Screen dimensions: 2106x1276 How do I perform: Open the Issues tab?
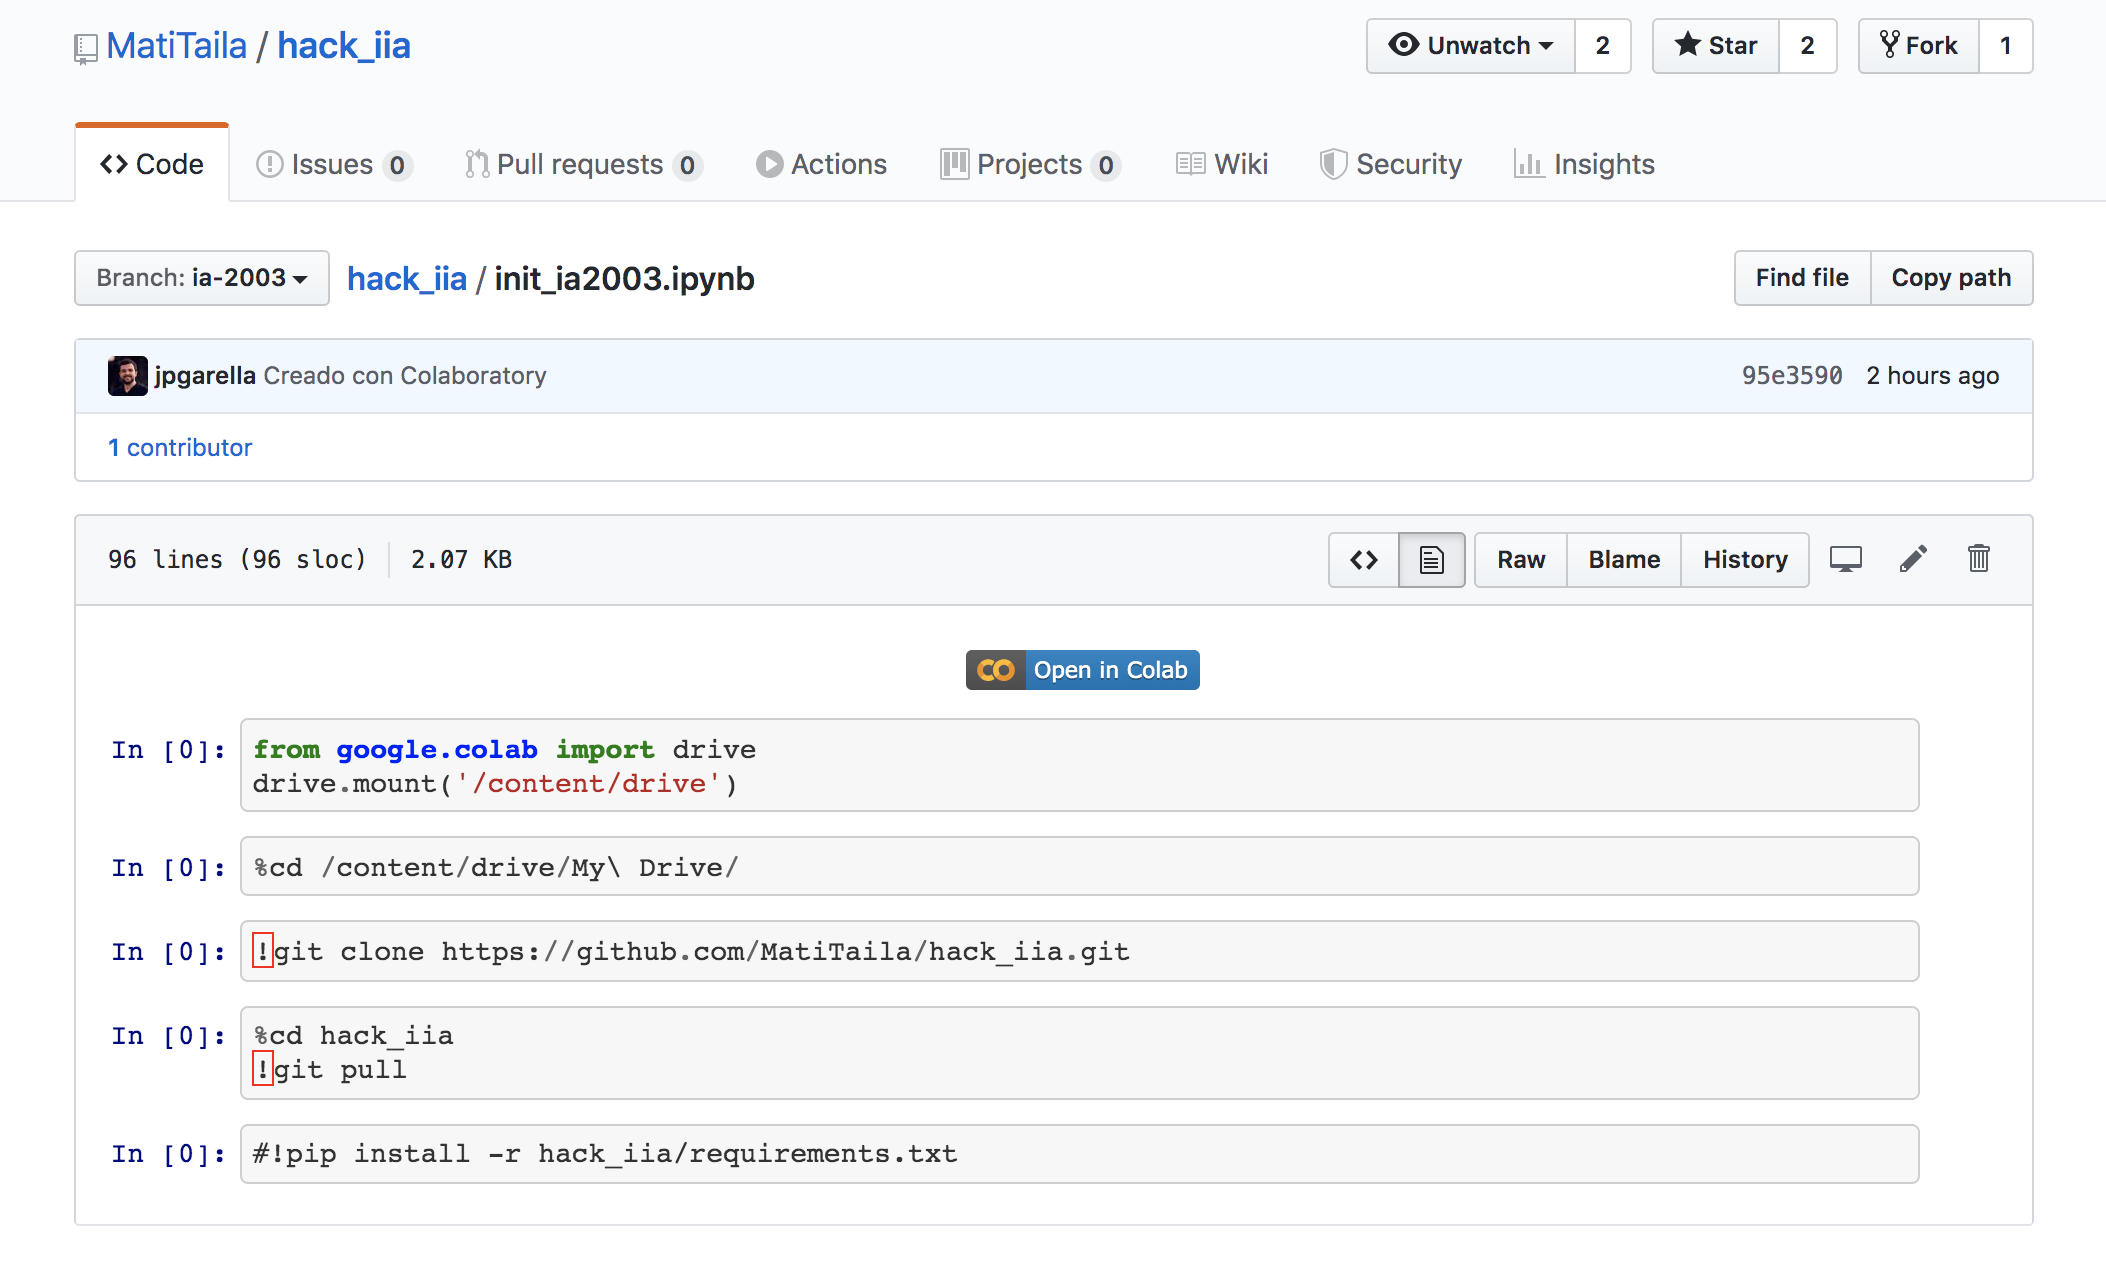(x=333, y=164)
